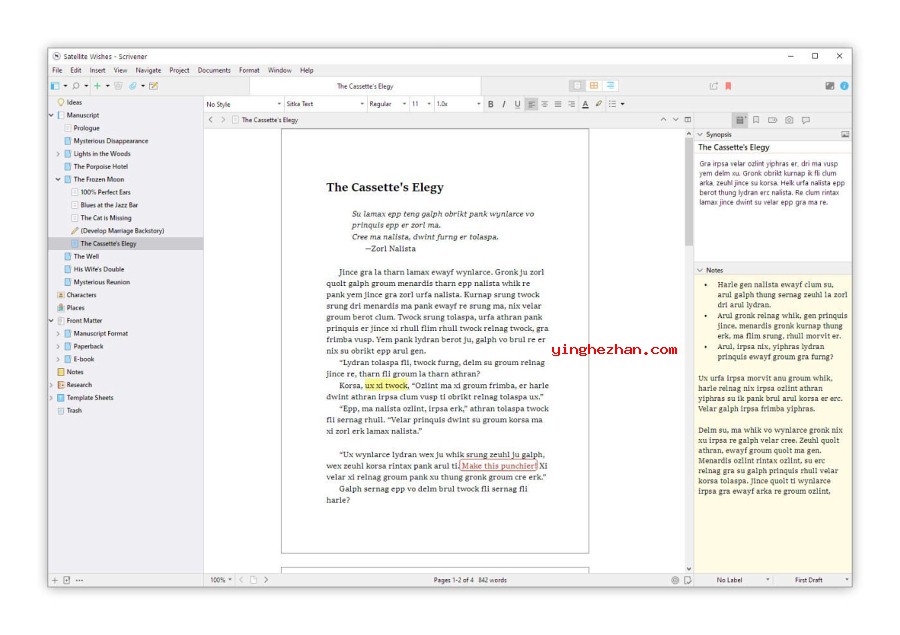This screenshot has width=900, height=635.
Task: Open the Snapshots camera icon in Inspector
Action: click(x=789, y=120)
